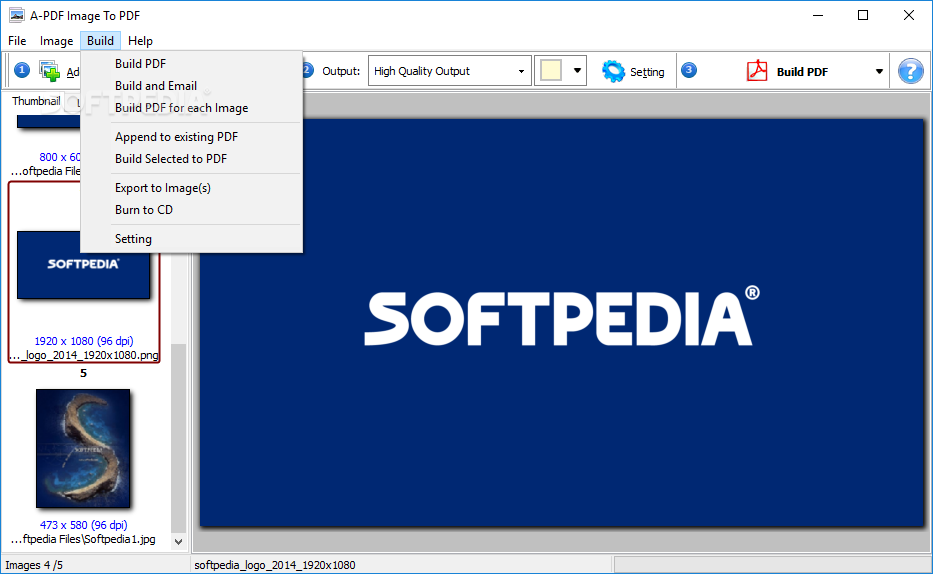Choose Build PDF from the Build menu

192,64
